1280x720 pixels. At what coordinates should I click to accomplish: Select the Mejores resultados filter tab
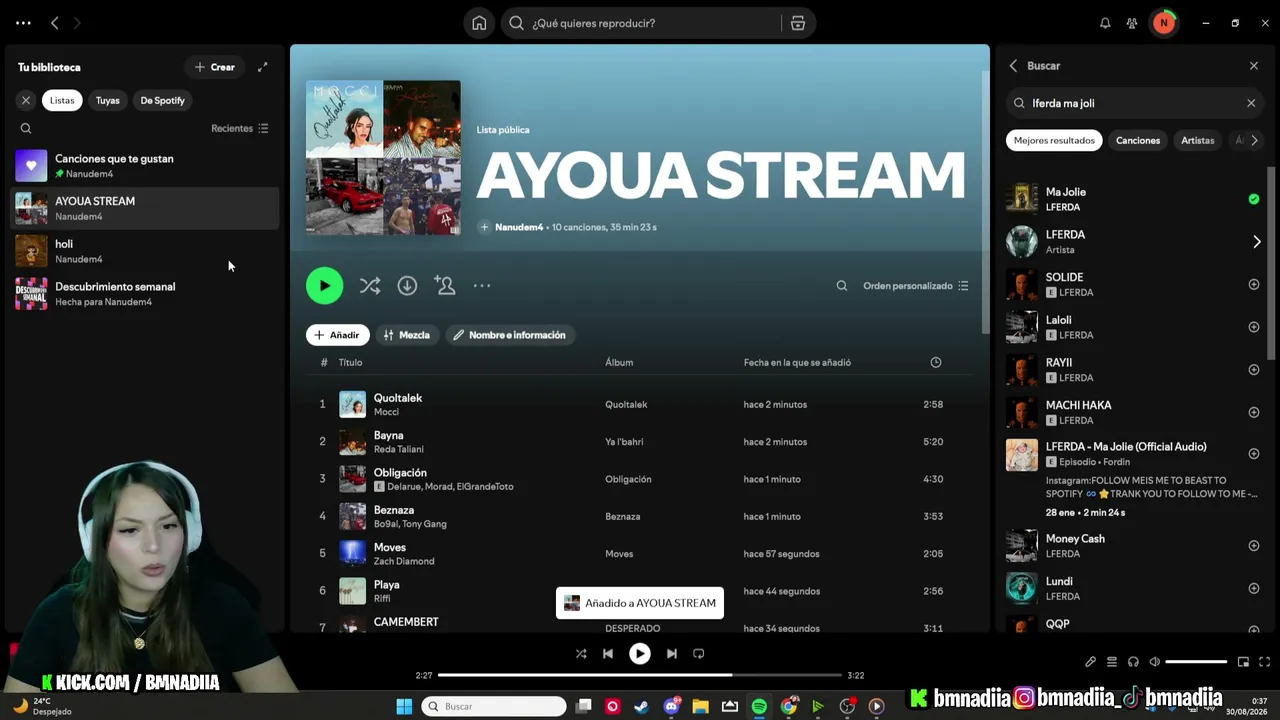click(1054, 141)
